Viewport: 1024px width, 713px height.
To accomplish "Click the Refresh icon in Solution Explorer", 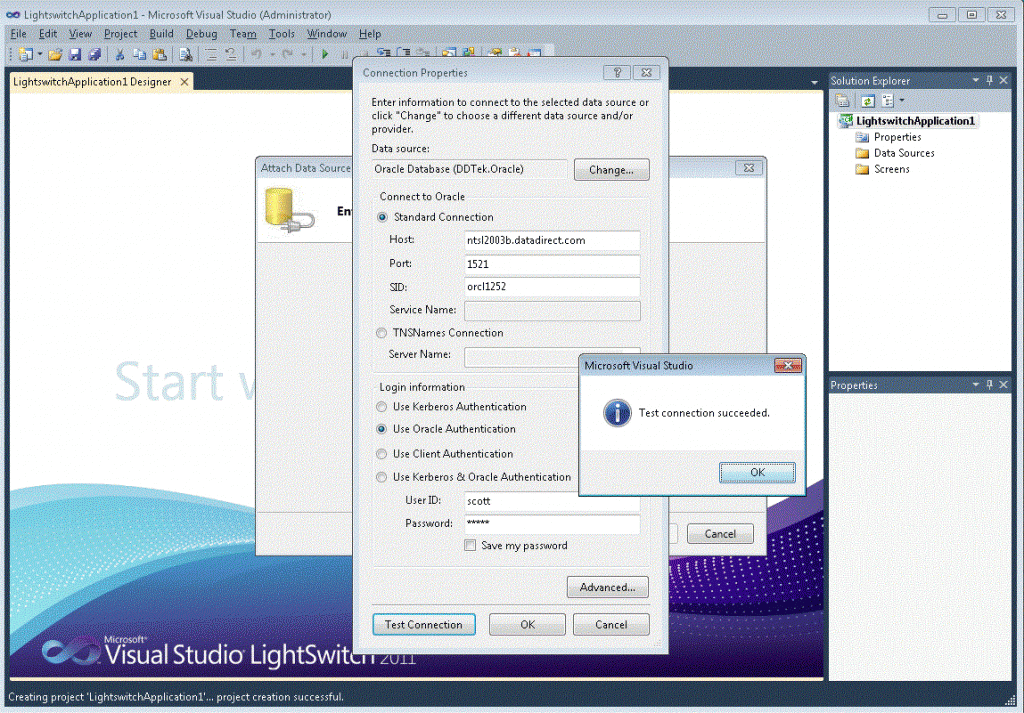I will (x=869, y=100).
